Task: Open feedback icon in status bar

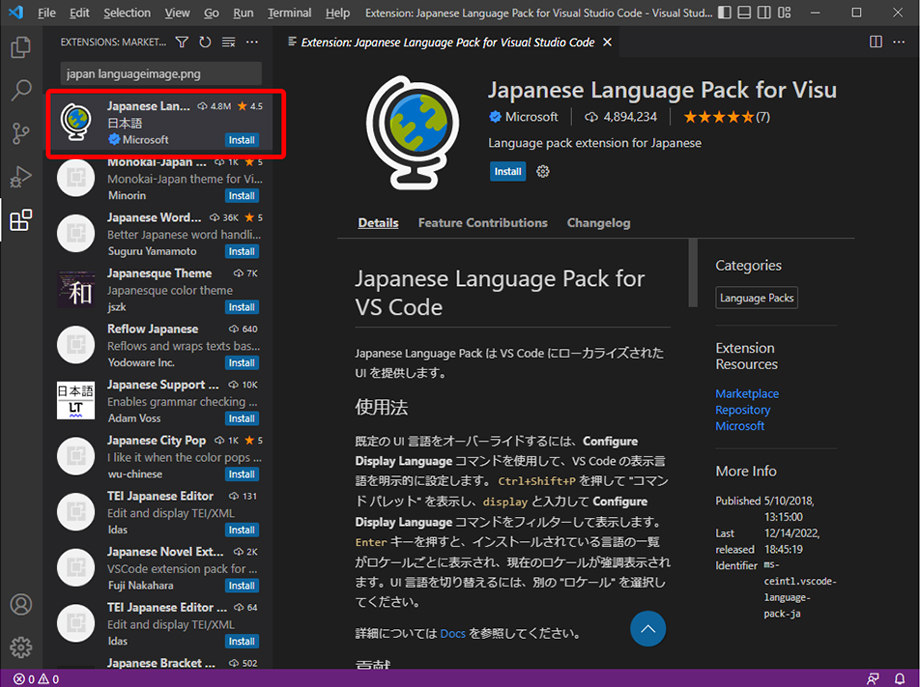Action: pos(873,679)
